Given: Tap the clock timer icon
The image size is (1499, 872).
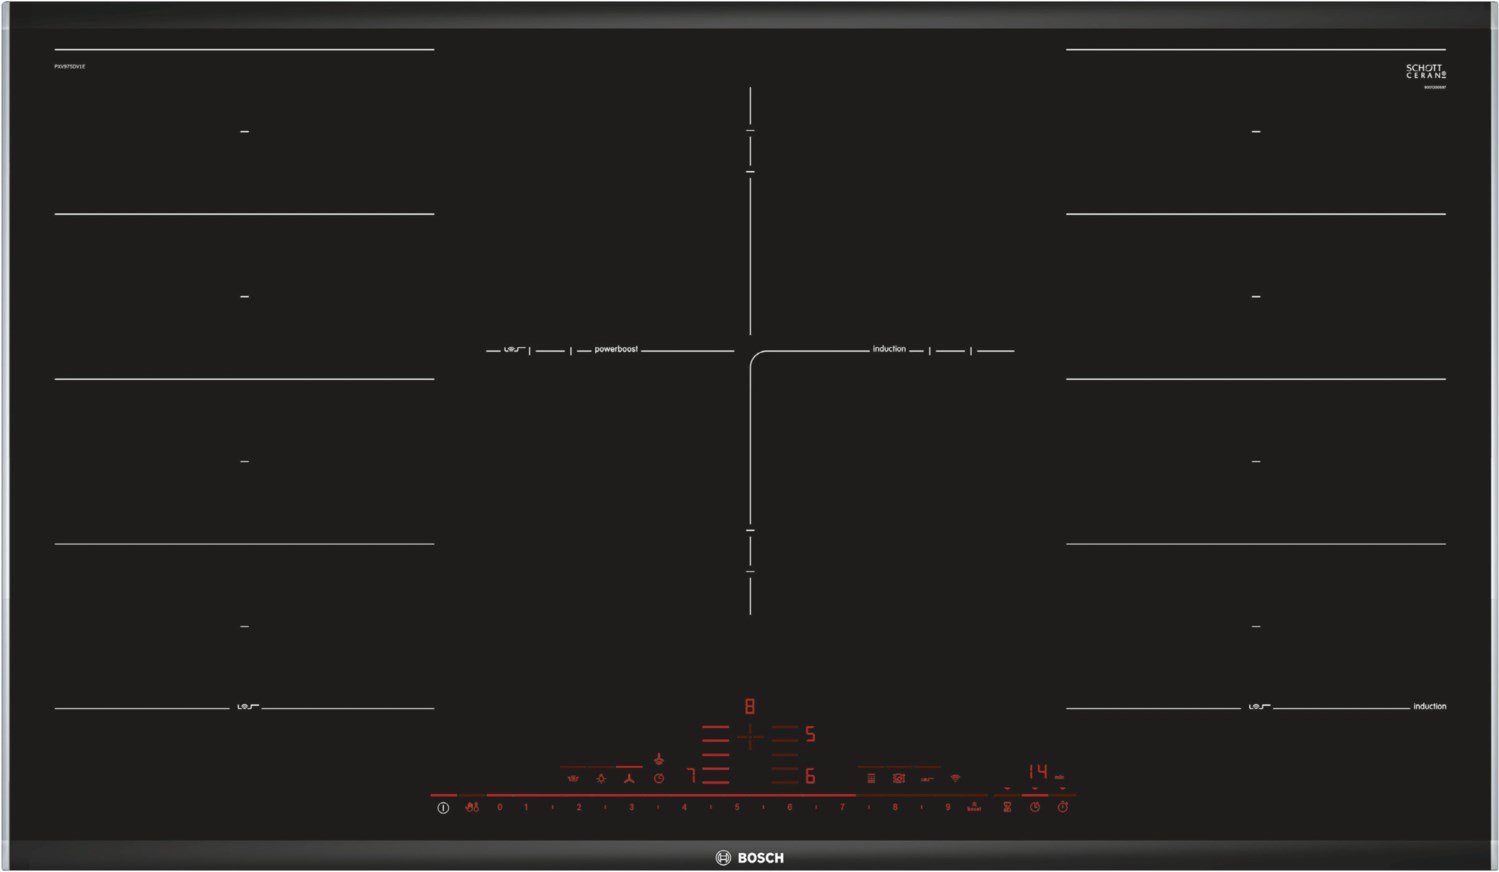Looking at the screenshot, I should coord(1035,807).
